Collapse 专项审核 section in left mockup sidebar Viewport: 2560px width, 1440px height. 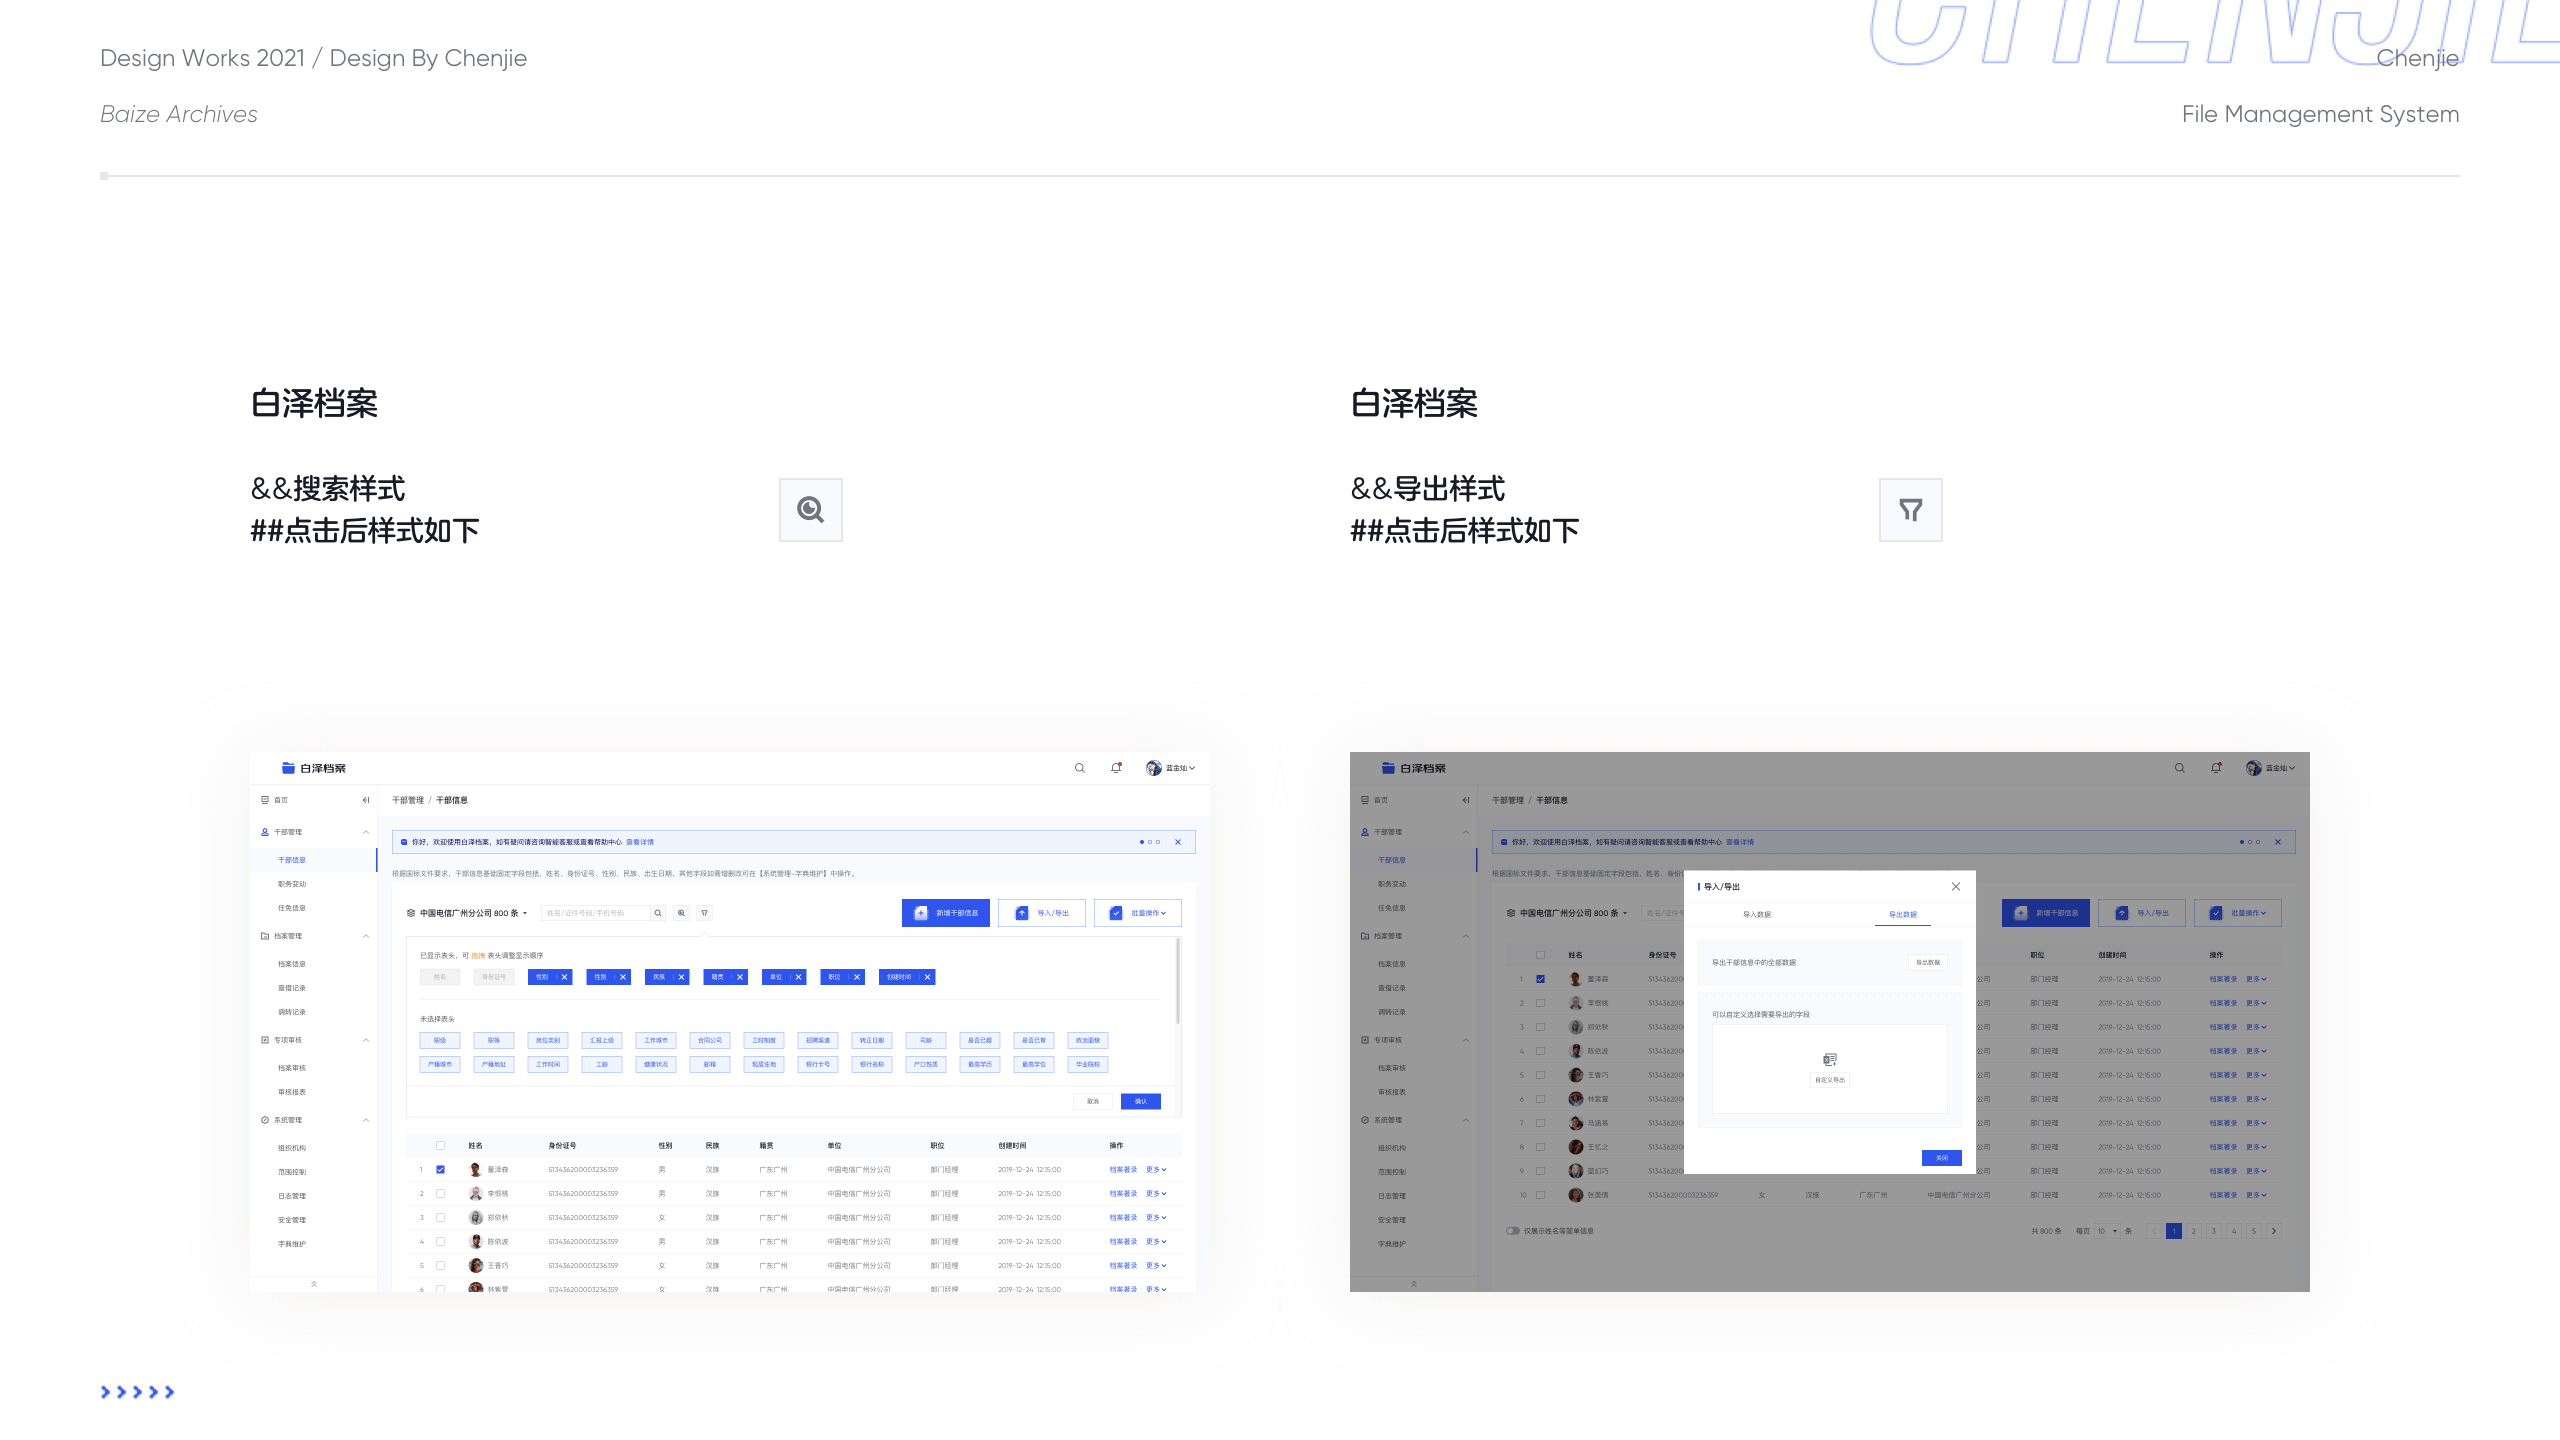(x=366, y=1040)
